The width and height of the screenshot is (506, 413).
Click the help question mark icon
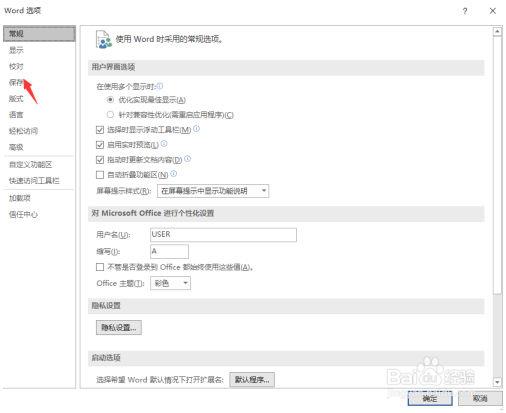465,11
